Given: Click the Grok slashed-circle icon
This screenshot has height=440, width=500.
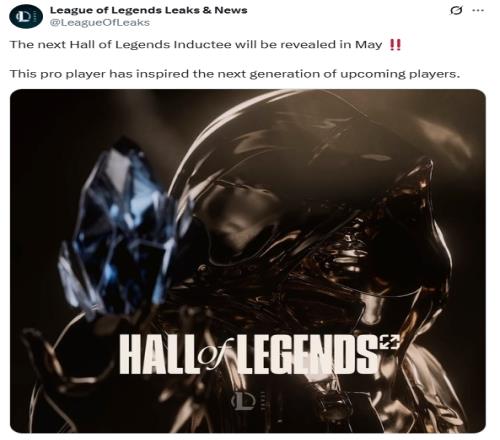Looking at the screenshot, I should click(456, 11).
